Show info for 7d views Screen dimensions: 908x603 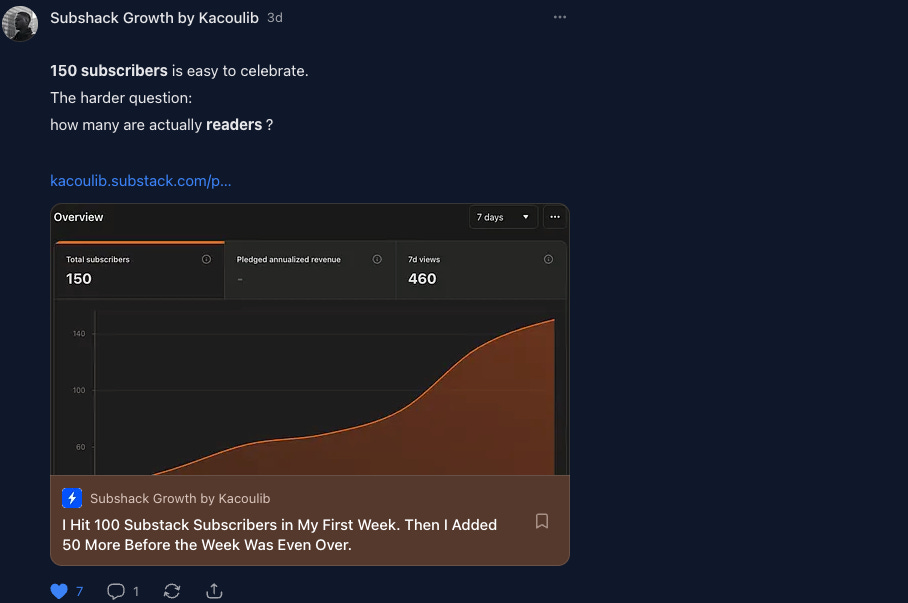(548, 259)
